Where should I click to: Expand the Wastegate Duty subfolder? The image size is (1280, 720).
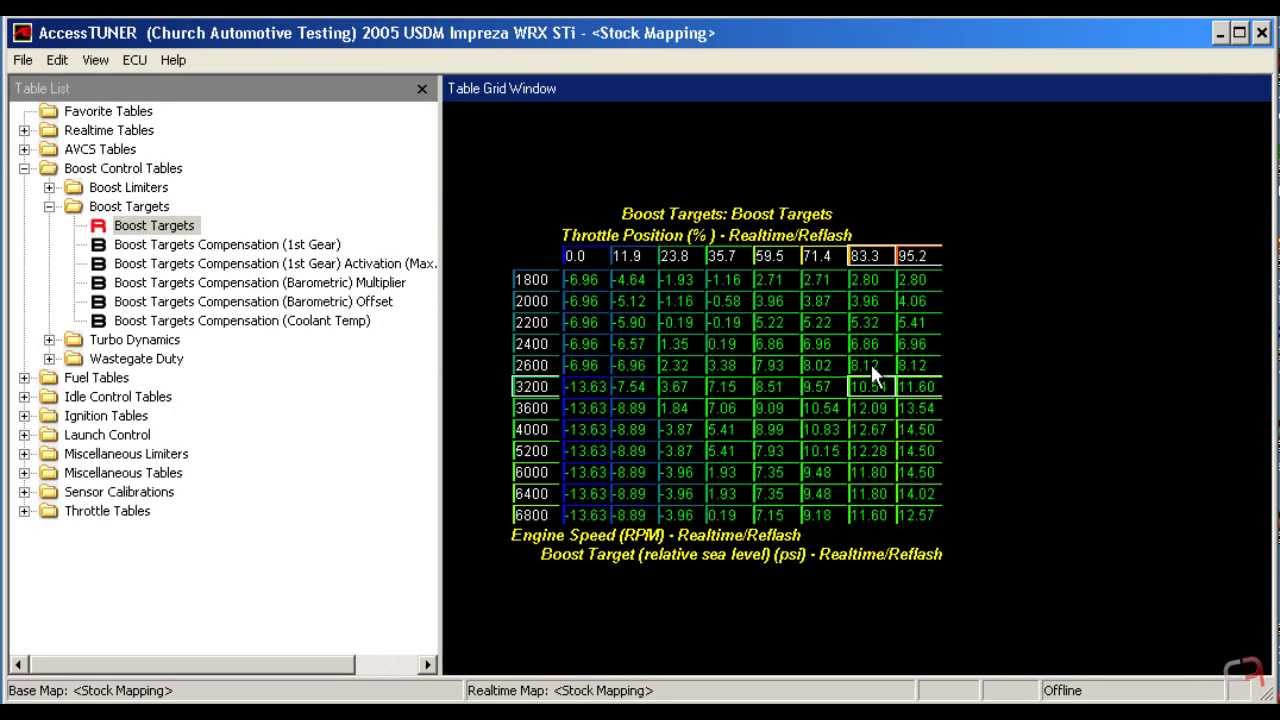click(49, 359)
